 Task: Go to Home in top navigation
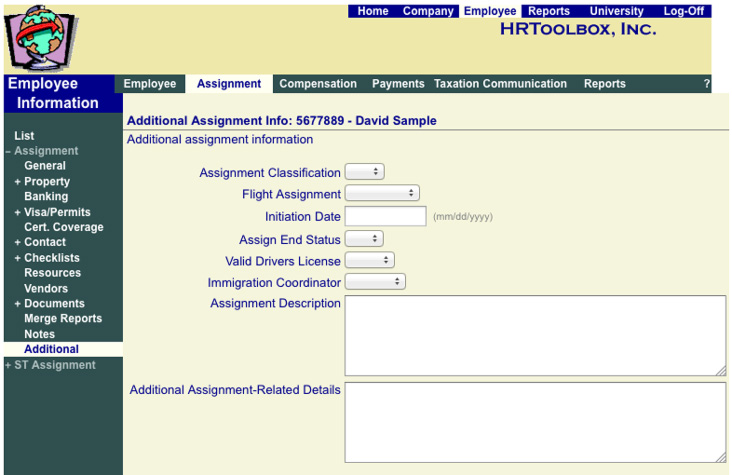pos(373,11)
